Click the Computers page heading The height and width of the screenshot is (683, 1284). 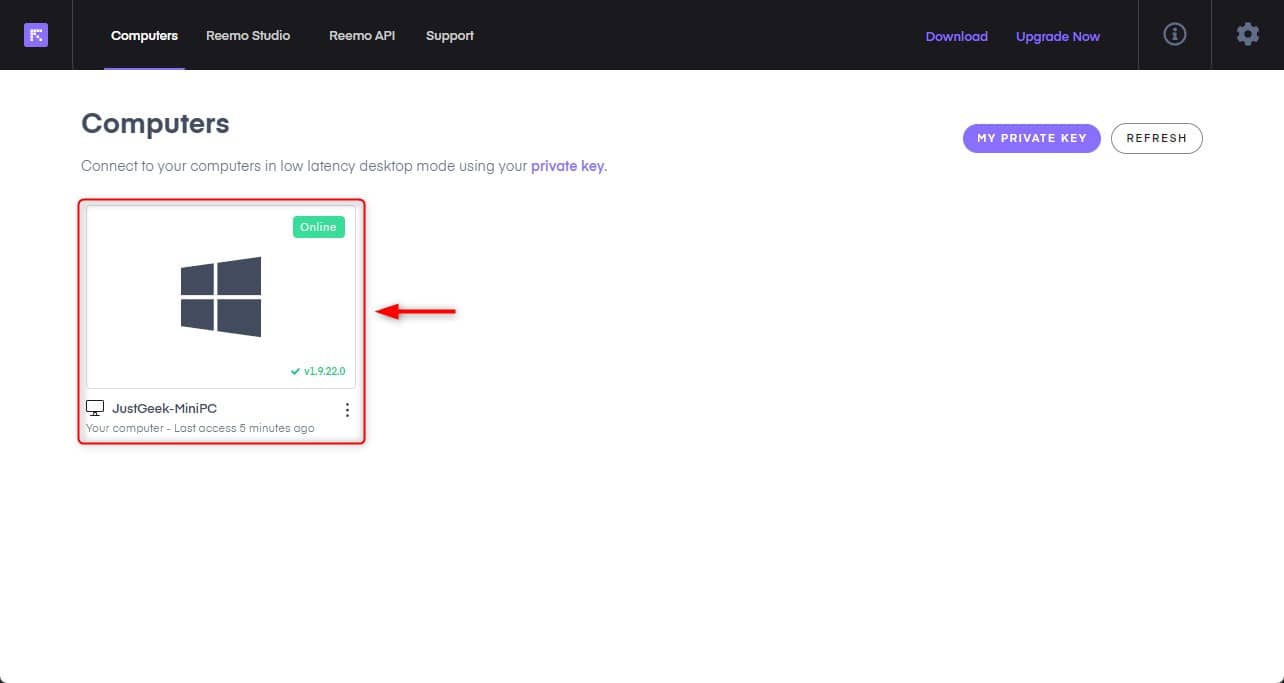pos(155,124)
